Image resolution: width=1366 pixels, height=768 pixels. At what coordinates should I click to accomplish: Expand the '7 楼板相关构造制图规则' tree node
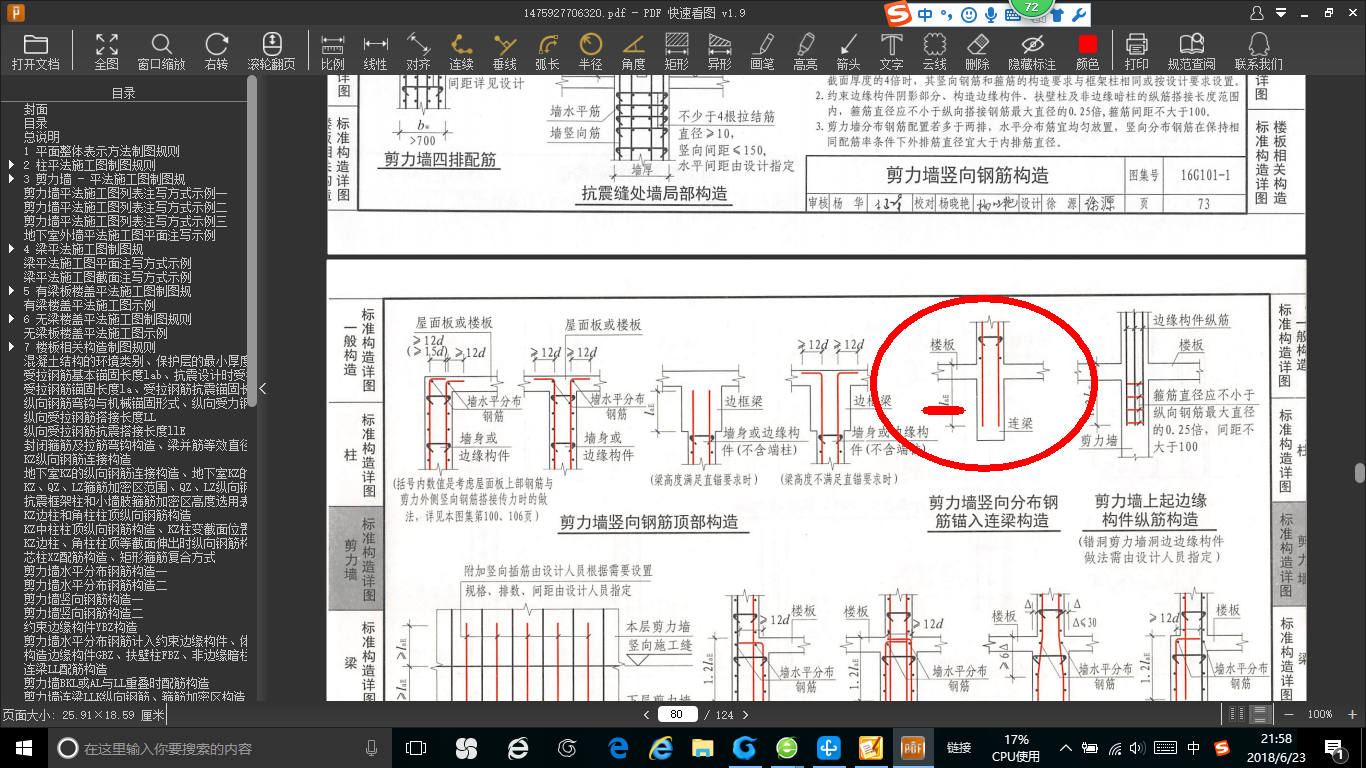(11, 347)
